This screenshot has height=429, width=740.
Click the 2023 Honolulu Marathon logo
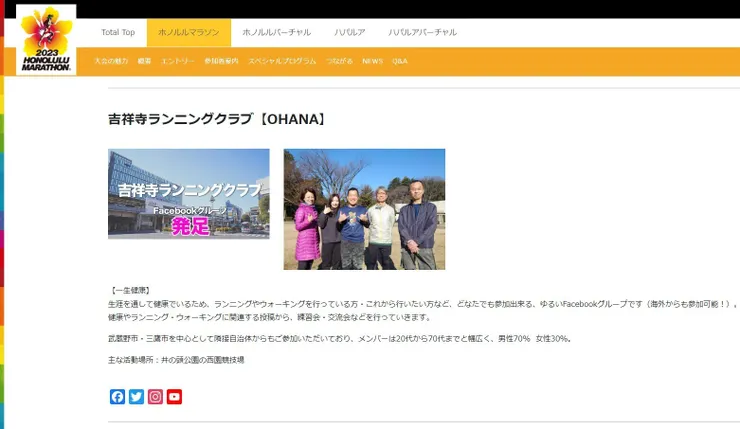point(46,39)
